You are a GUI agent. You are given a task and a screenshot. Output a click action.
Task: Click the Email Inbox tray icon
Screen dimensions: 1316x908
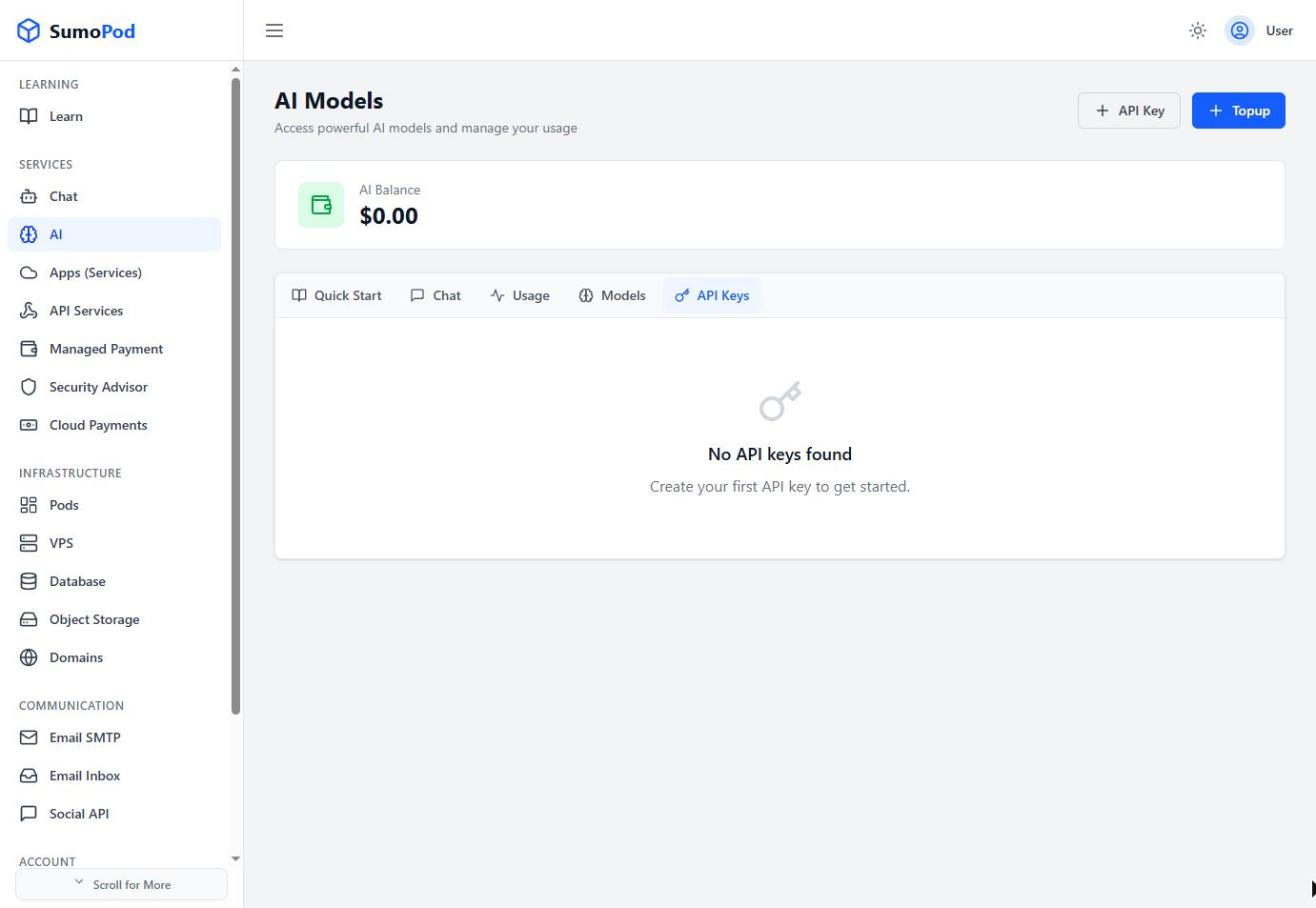point(29,776)
